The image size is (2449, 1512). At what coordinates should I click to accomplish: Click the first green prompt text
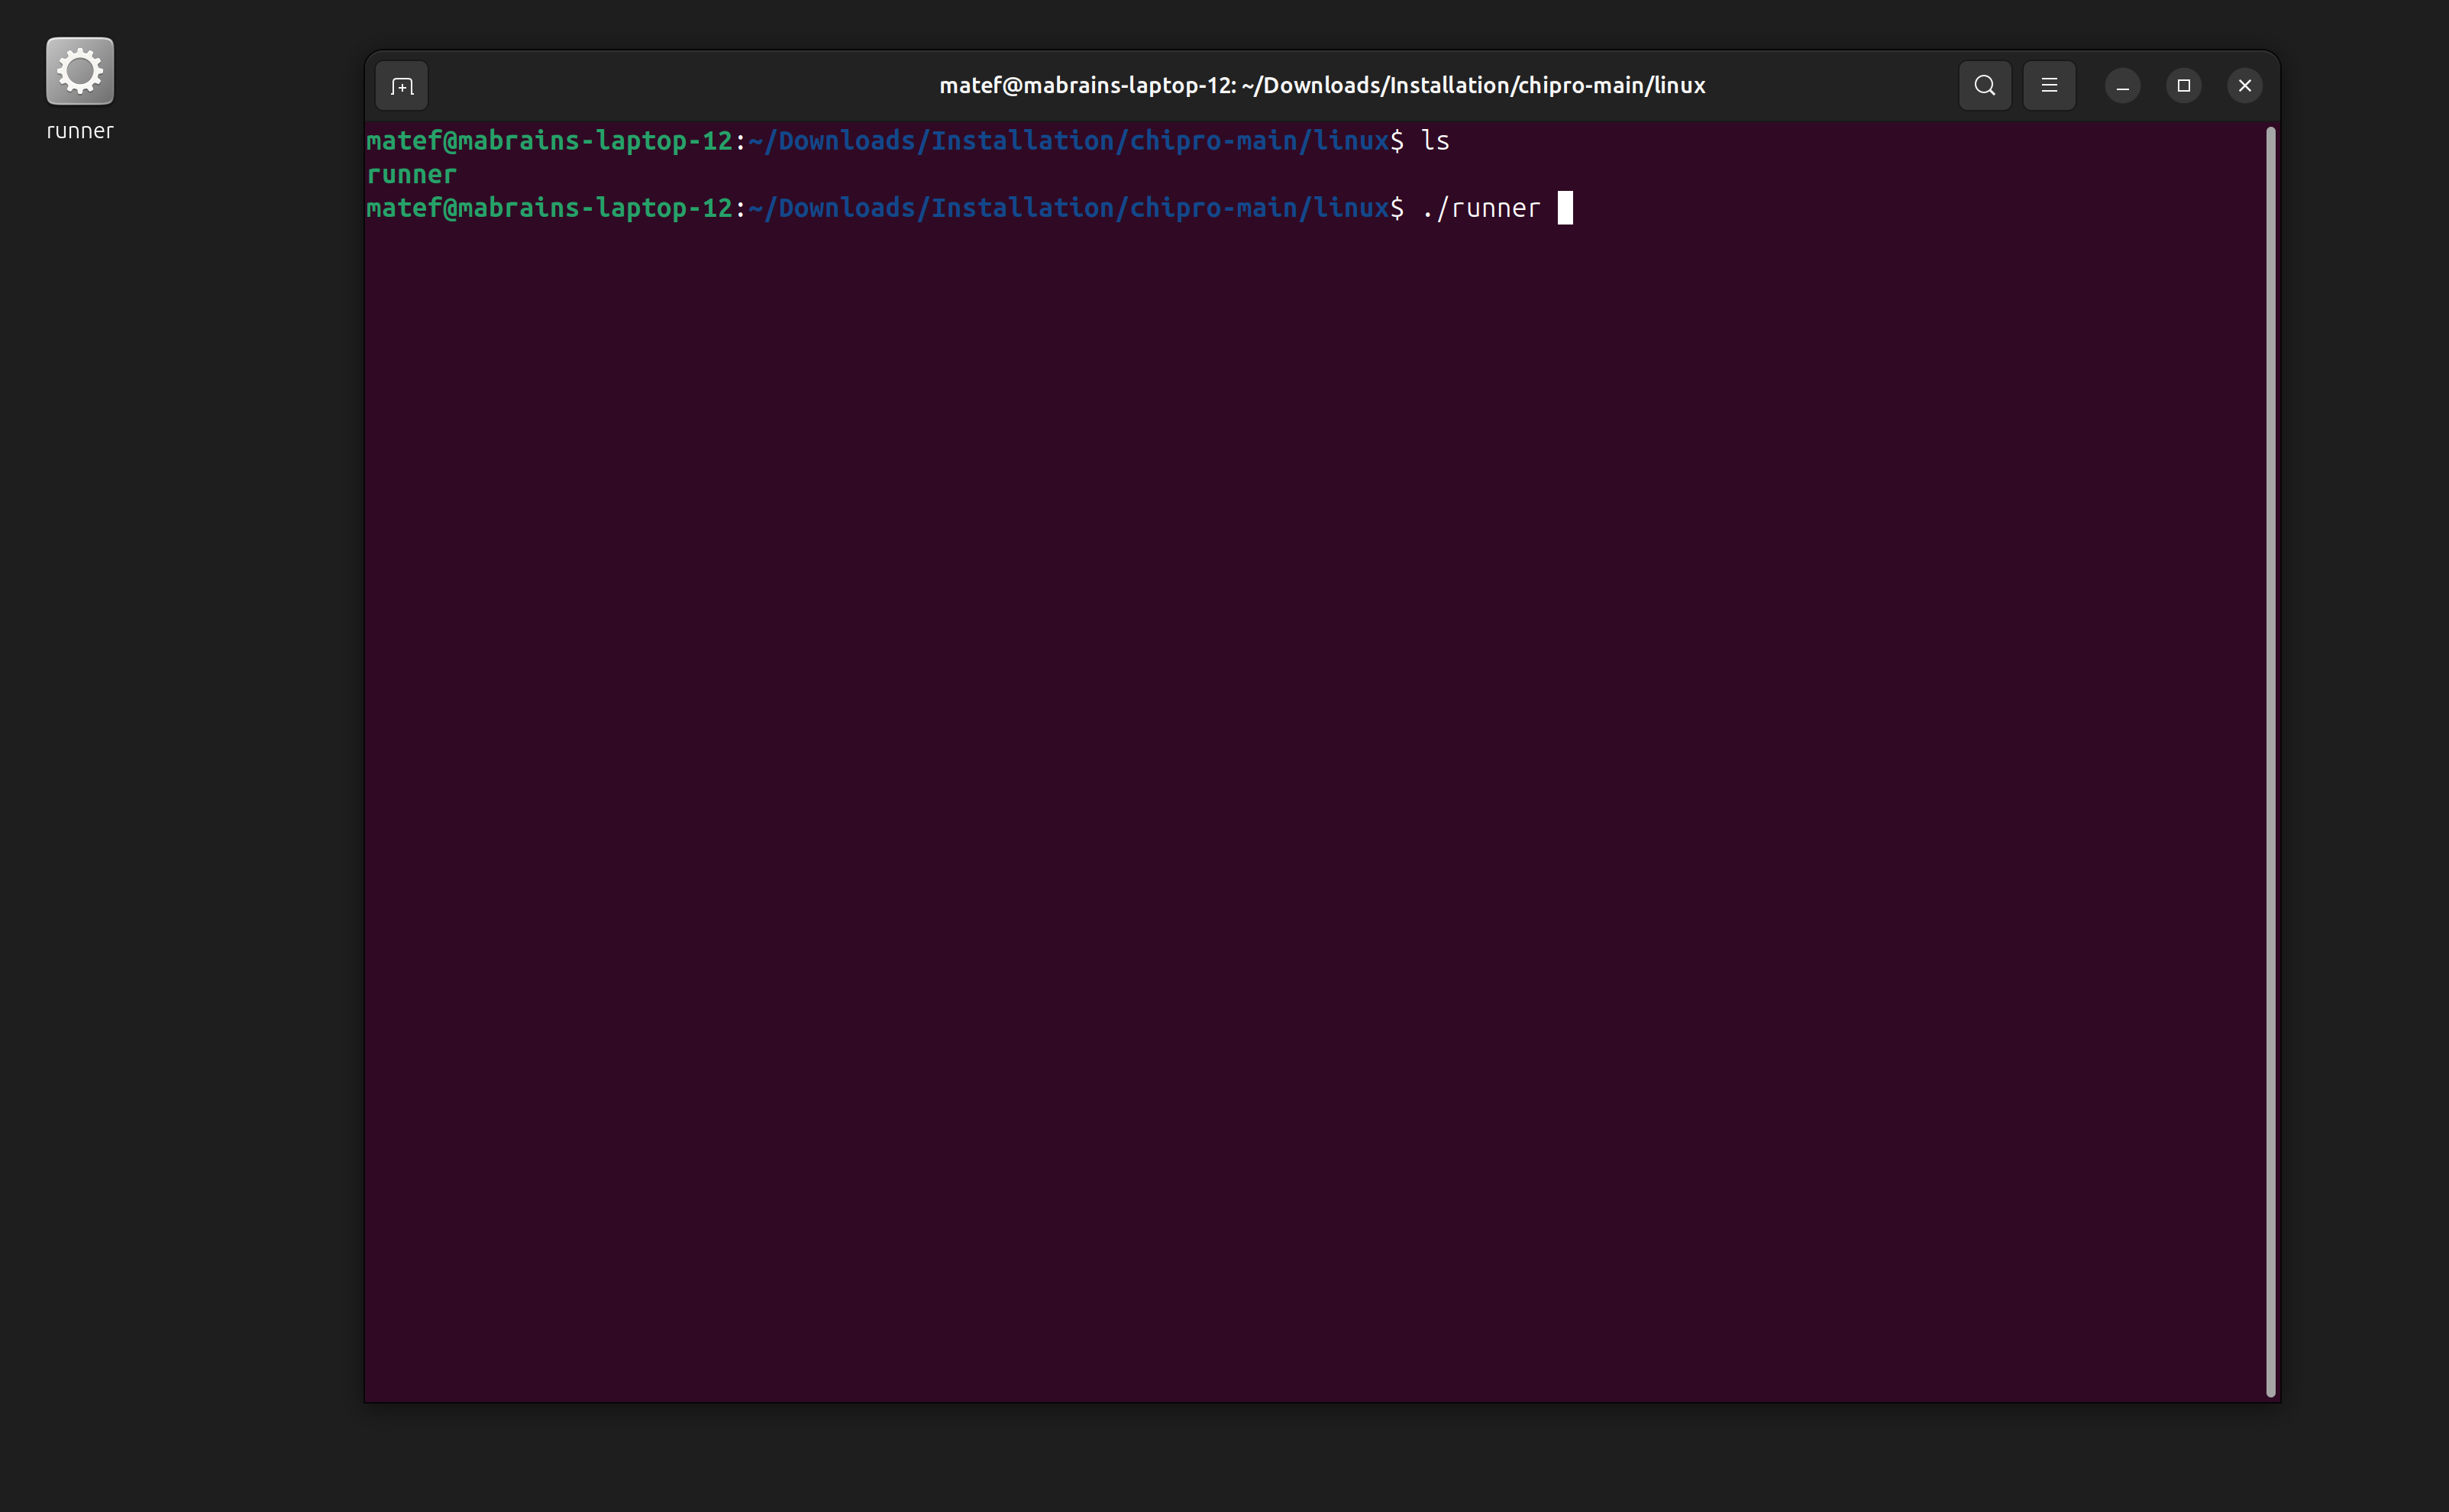[x=550, y=140]
